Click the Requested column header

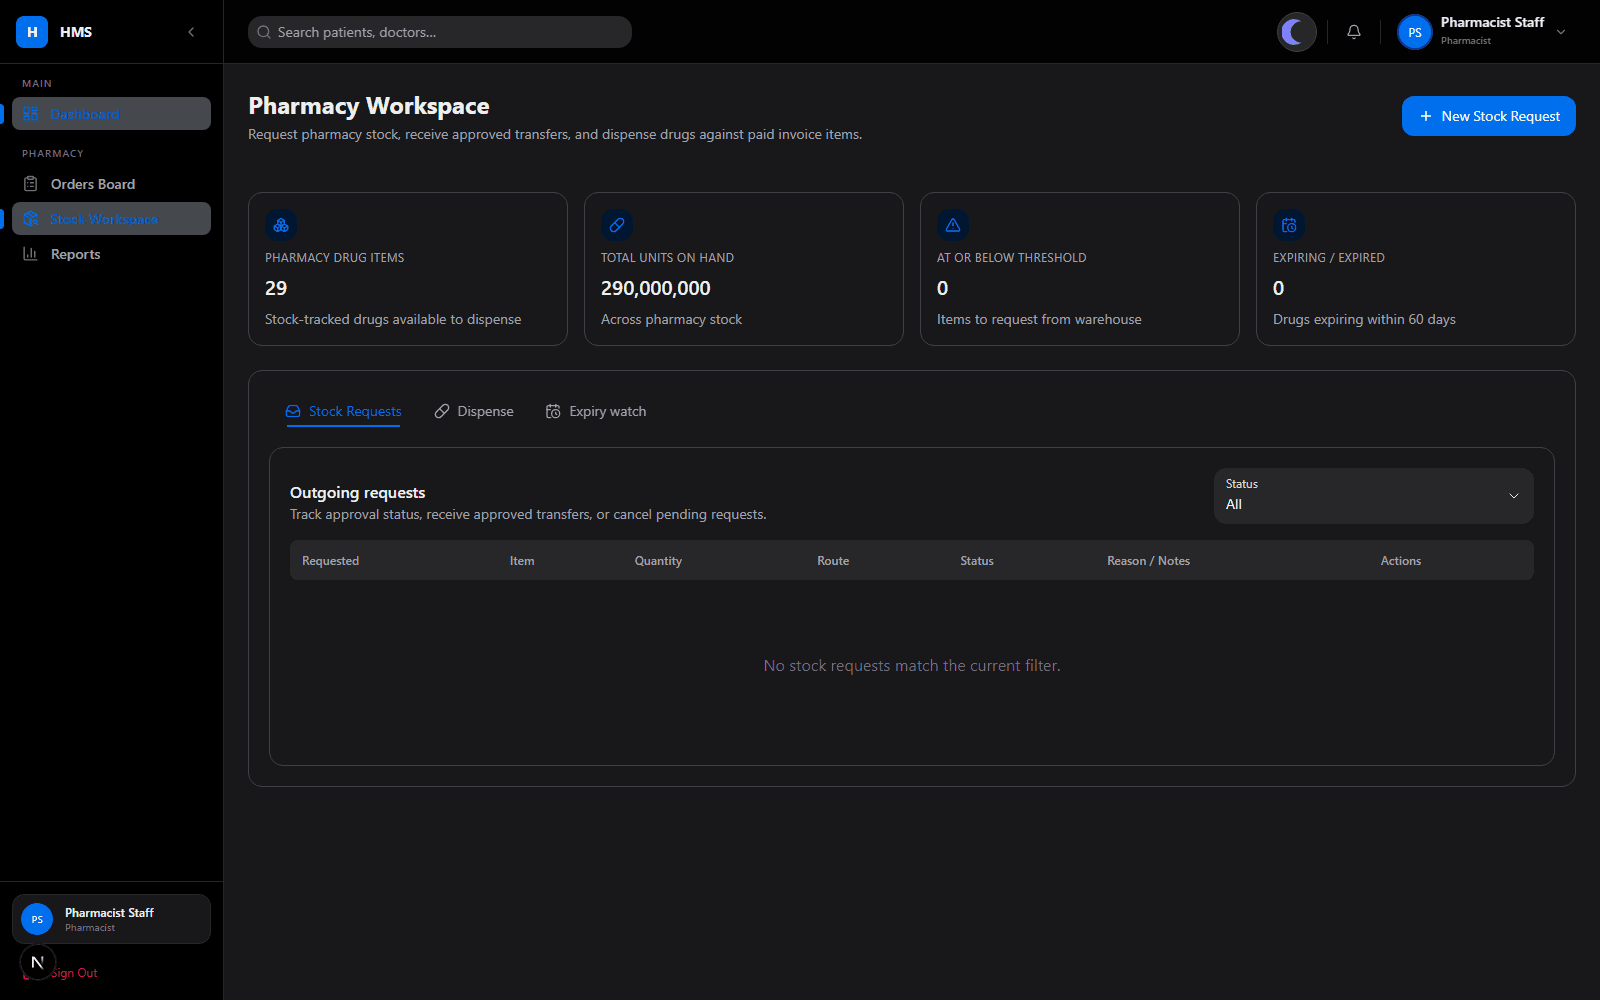pyautogui.click(x=330, y=561)
